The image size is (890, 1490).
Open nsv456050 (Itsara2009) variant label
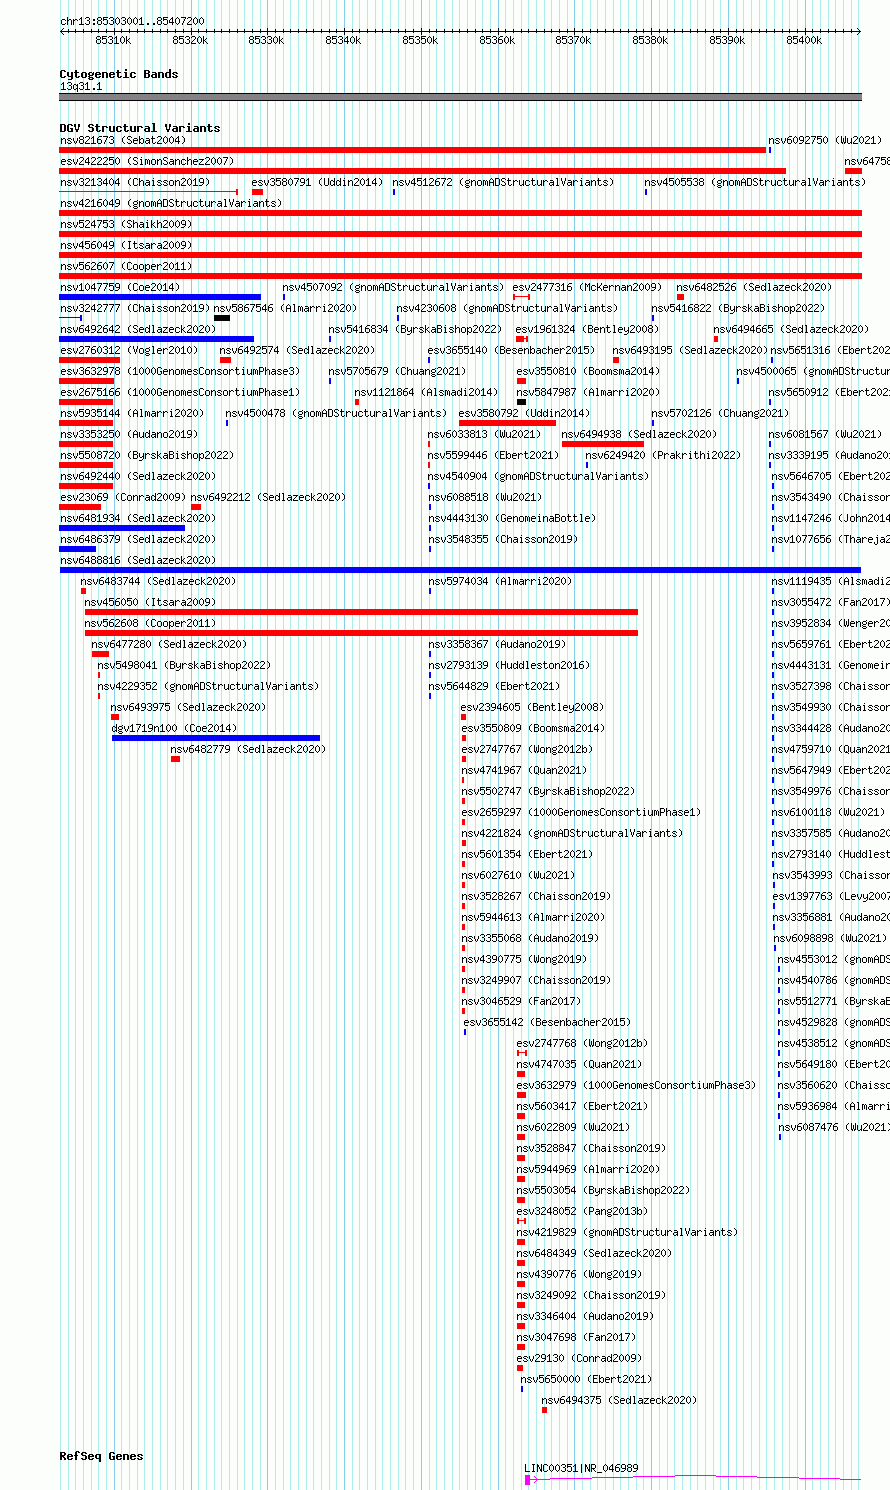[150, 602]
